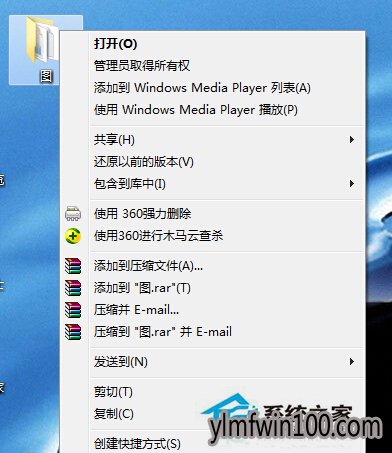The image size is (392, 453).
Task: Open the 共享(H) menu entry
Action: coord(114,140)
